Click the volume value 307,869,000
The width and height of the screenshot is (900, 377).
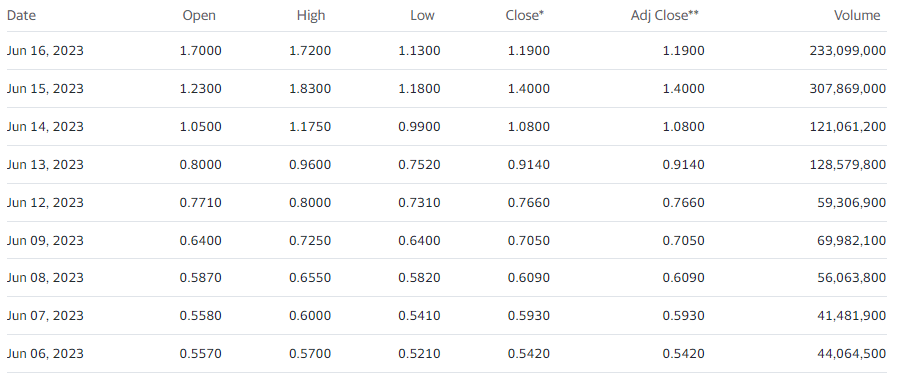point(848,88)
